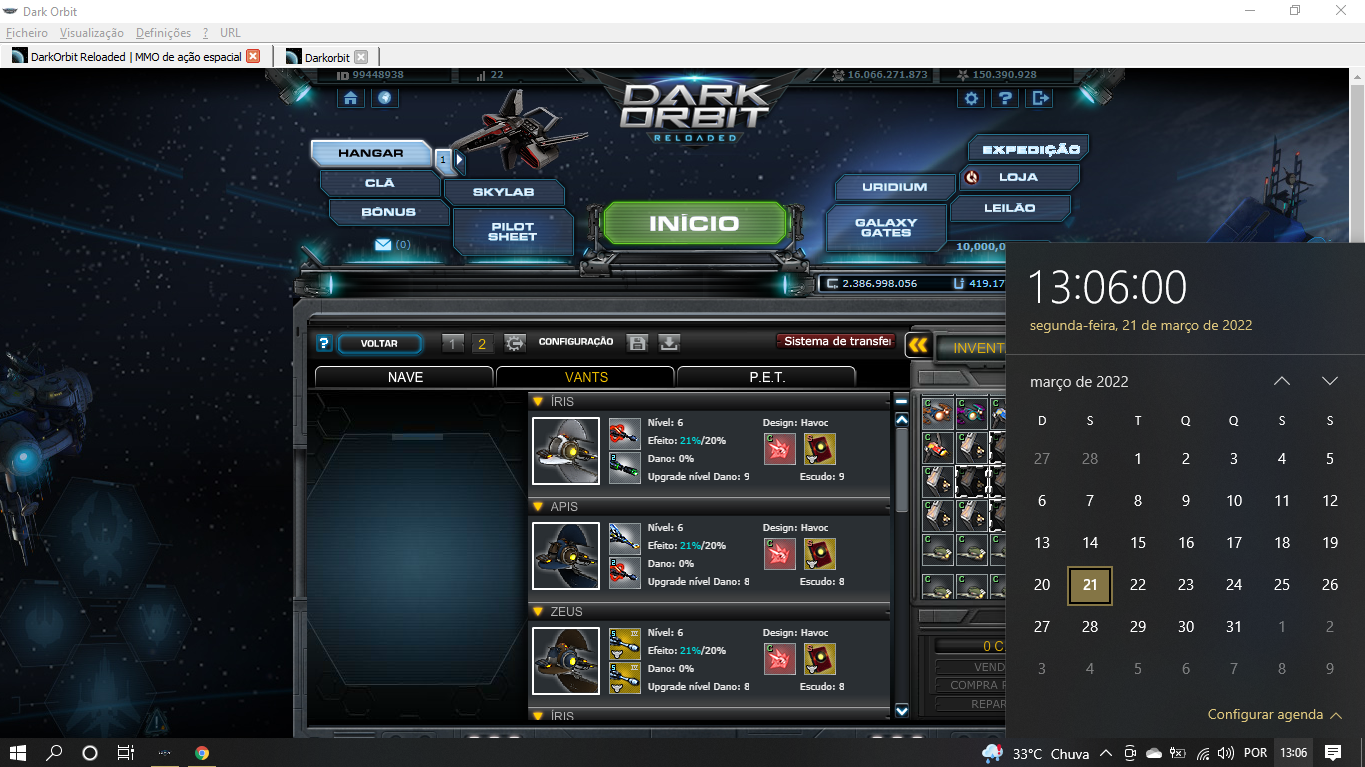Click the green INÍCIO button
This screenshot has width=1365, height=767.
(694, 224)
